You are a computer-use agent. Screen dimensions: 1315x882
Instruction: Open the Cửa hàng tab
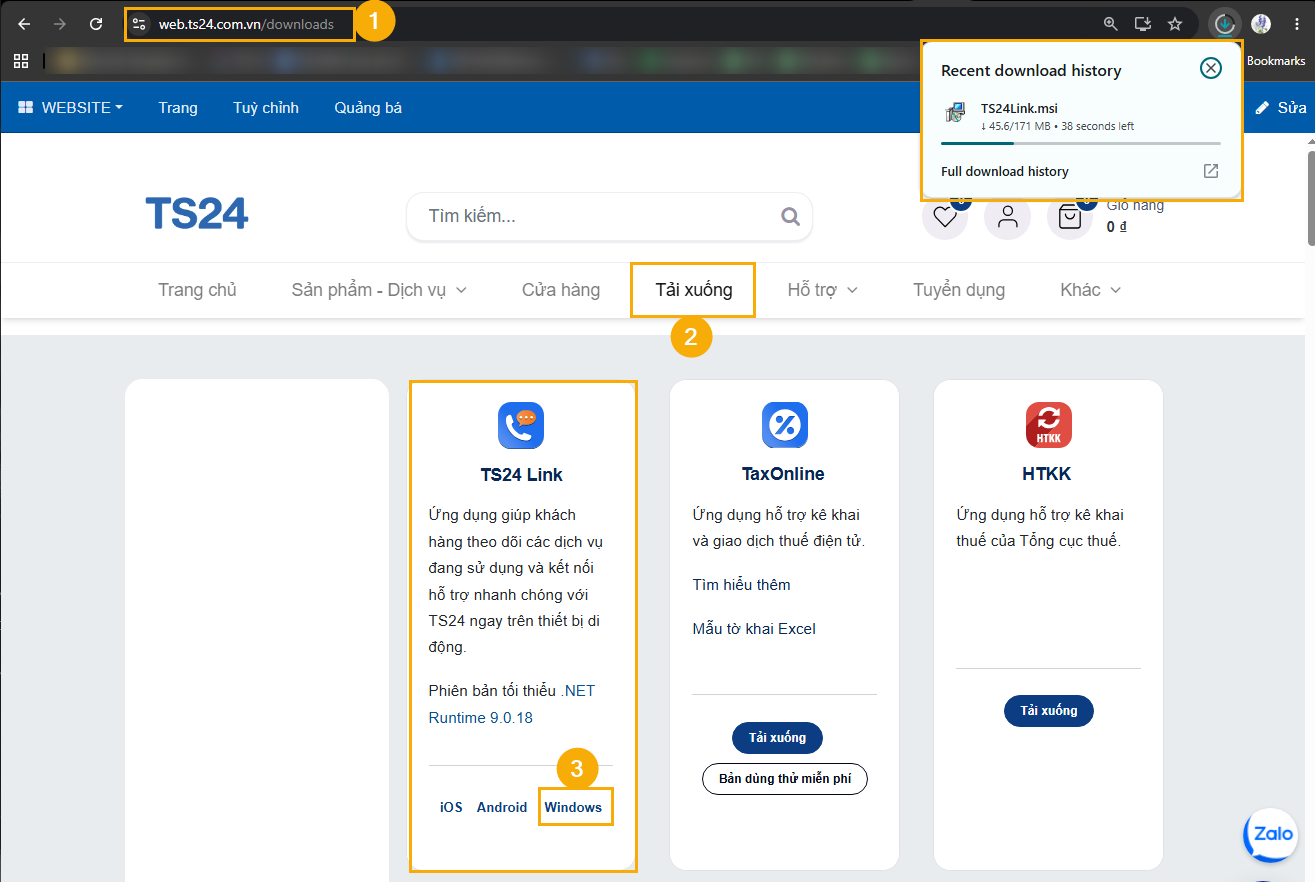(561, 290)
